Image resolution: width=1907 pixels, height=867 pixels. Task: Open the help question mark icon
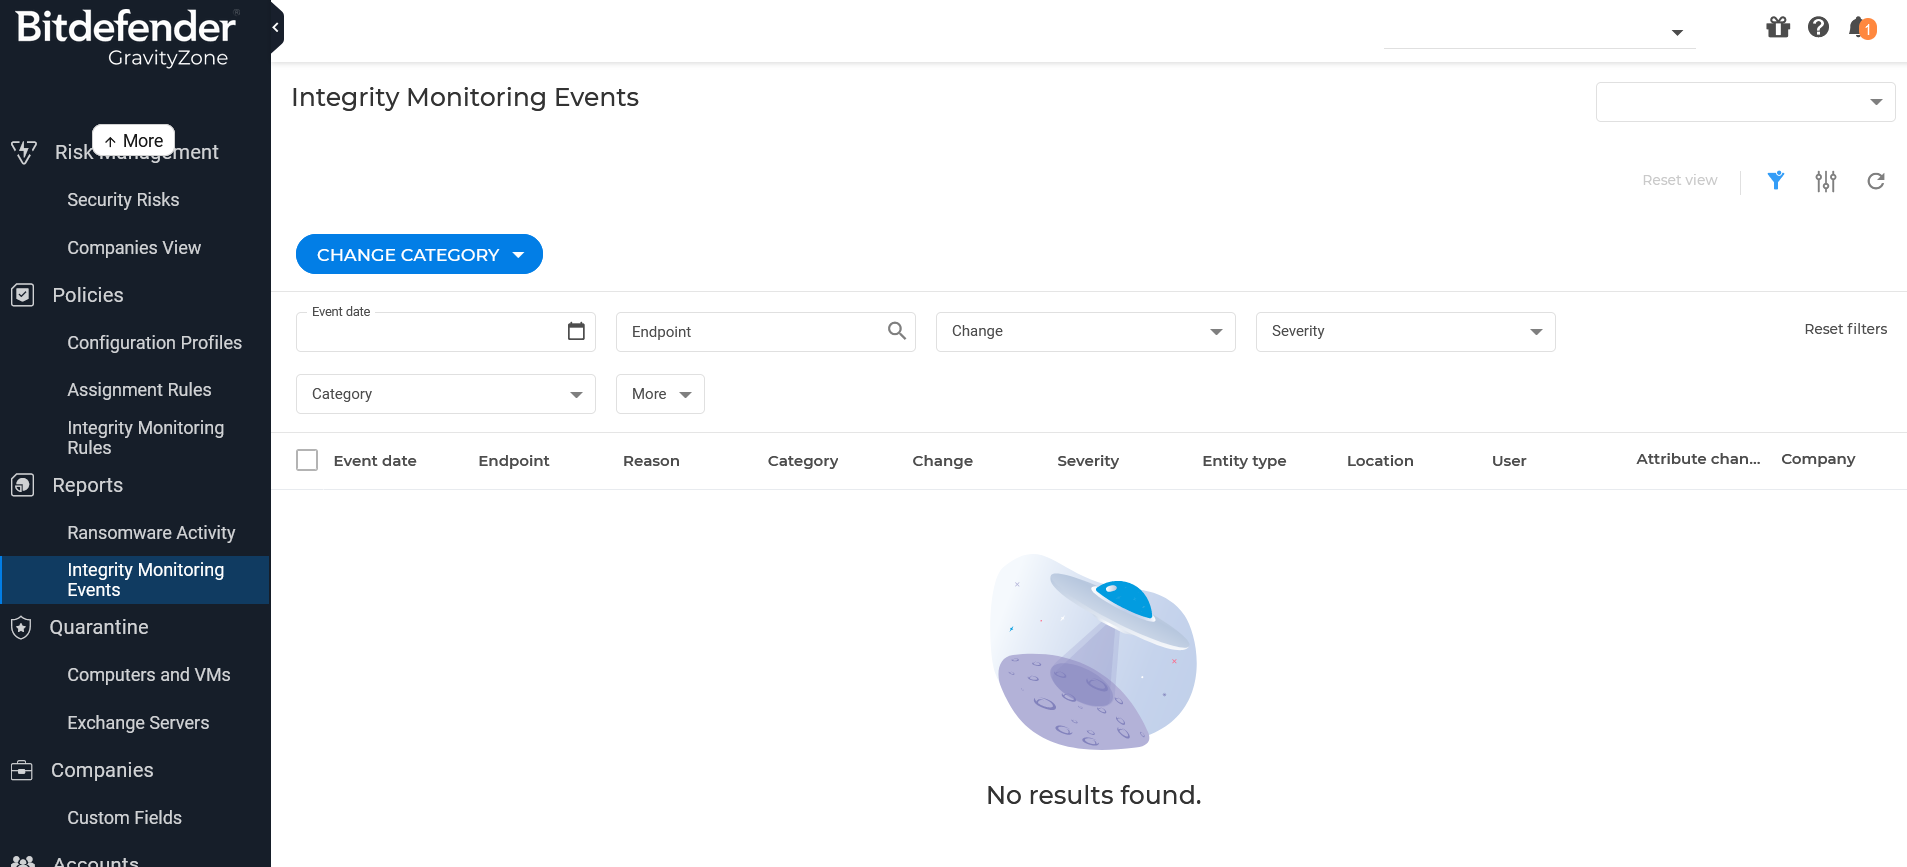[1818, 27]
